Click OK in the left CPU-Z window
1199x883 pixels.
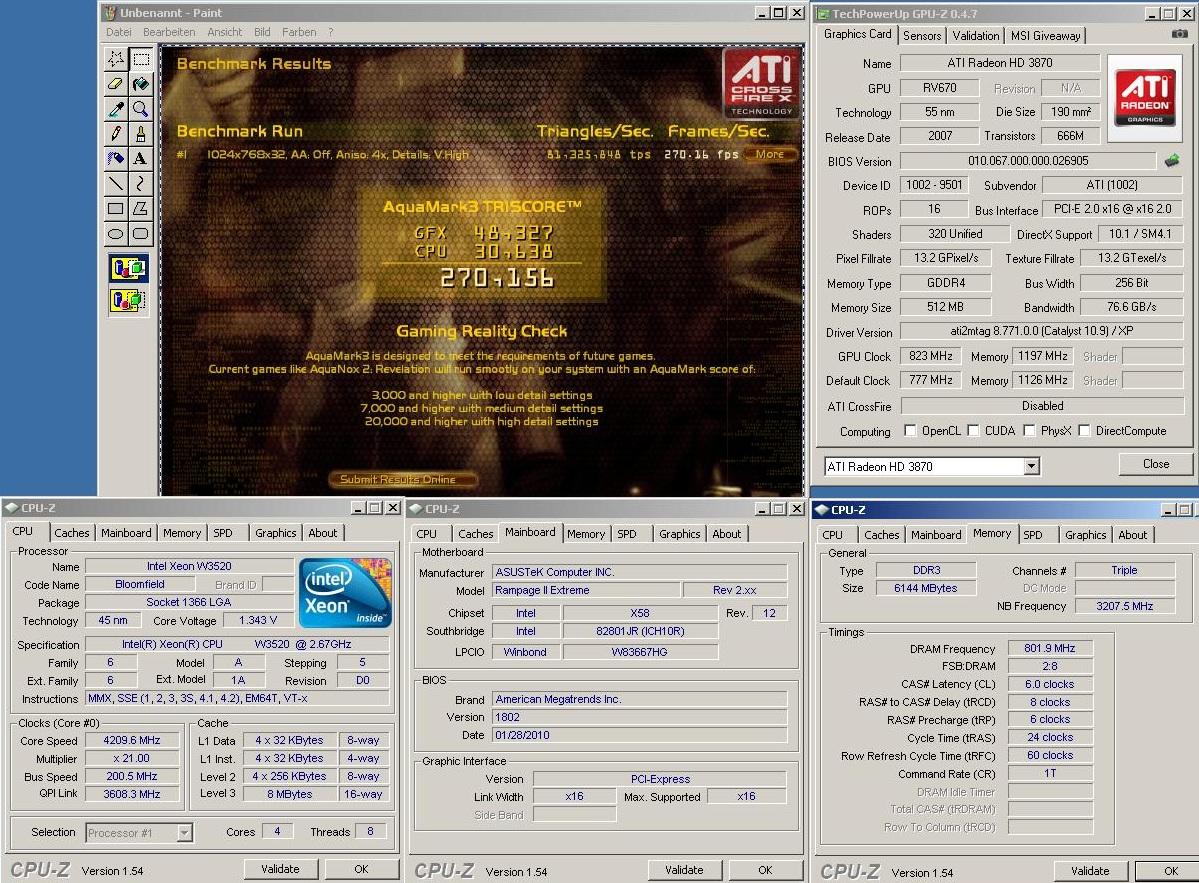click(361, 869)
